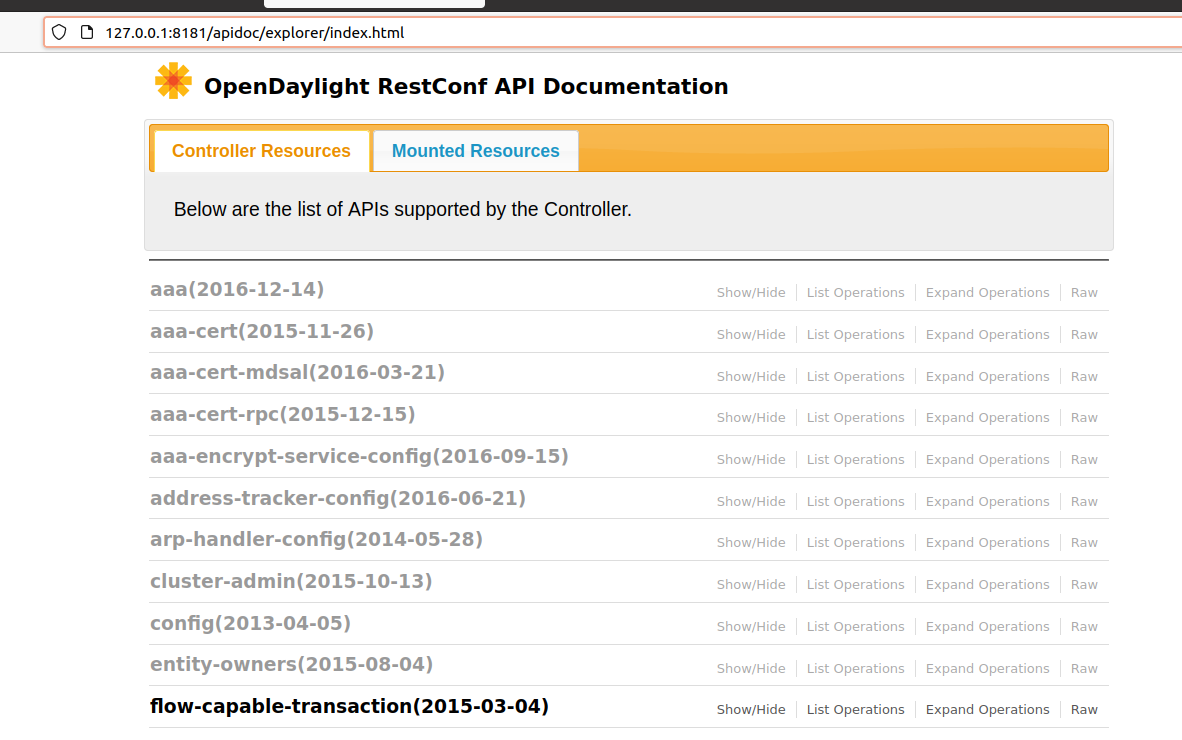
Task: List Operations for config(2013-04-05)
Action: coord(856,627)
